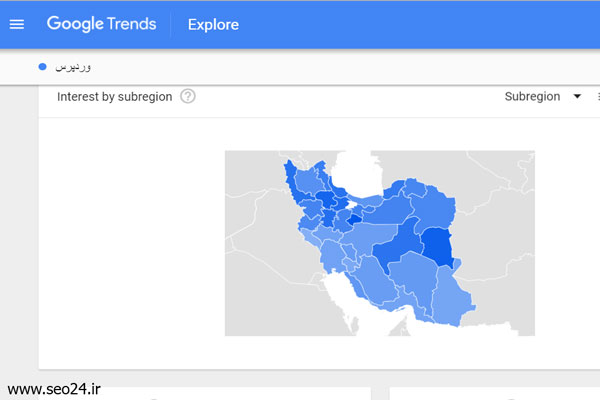
Task: Select the light blue southeastern Sistan province
Action: pyautogui.click(x=452, y=297)
